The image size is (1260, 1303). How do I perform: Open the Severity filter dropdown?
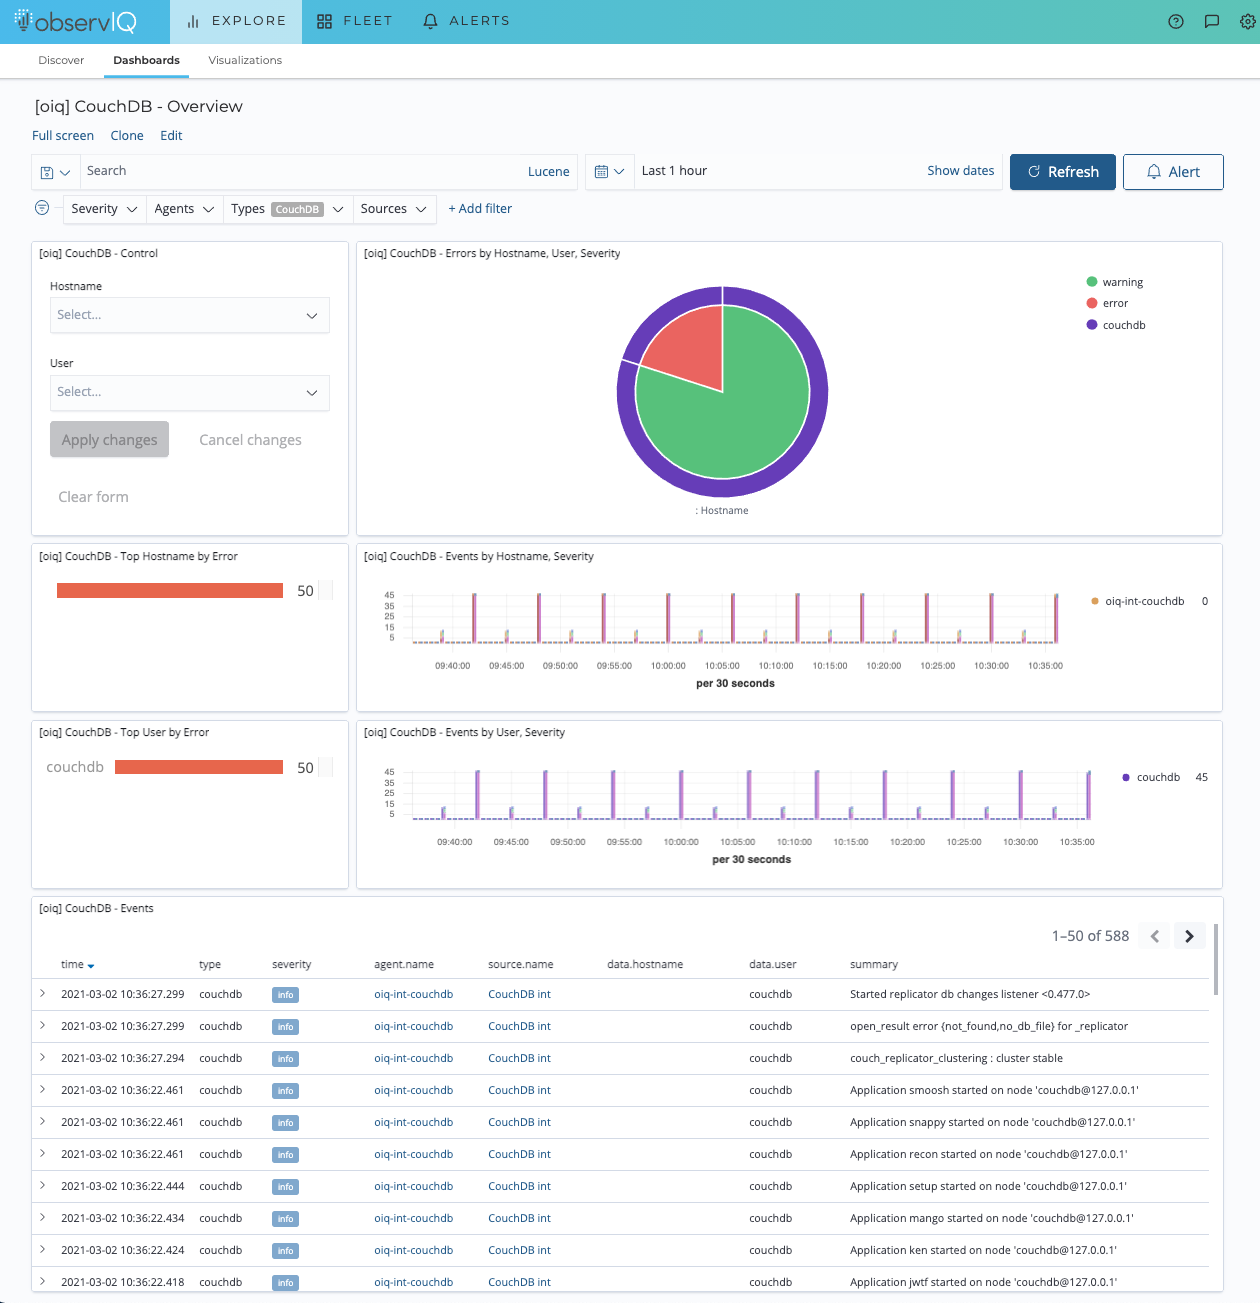[104, 209]
